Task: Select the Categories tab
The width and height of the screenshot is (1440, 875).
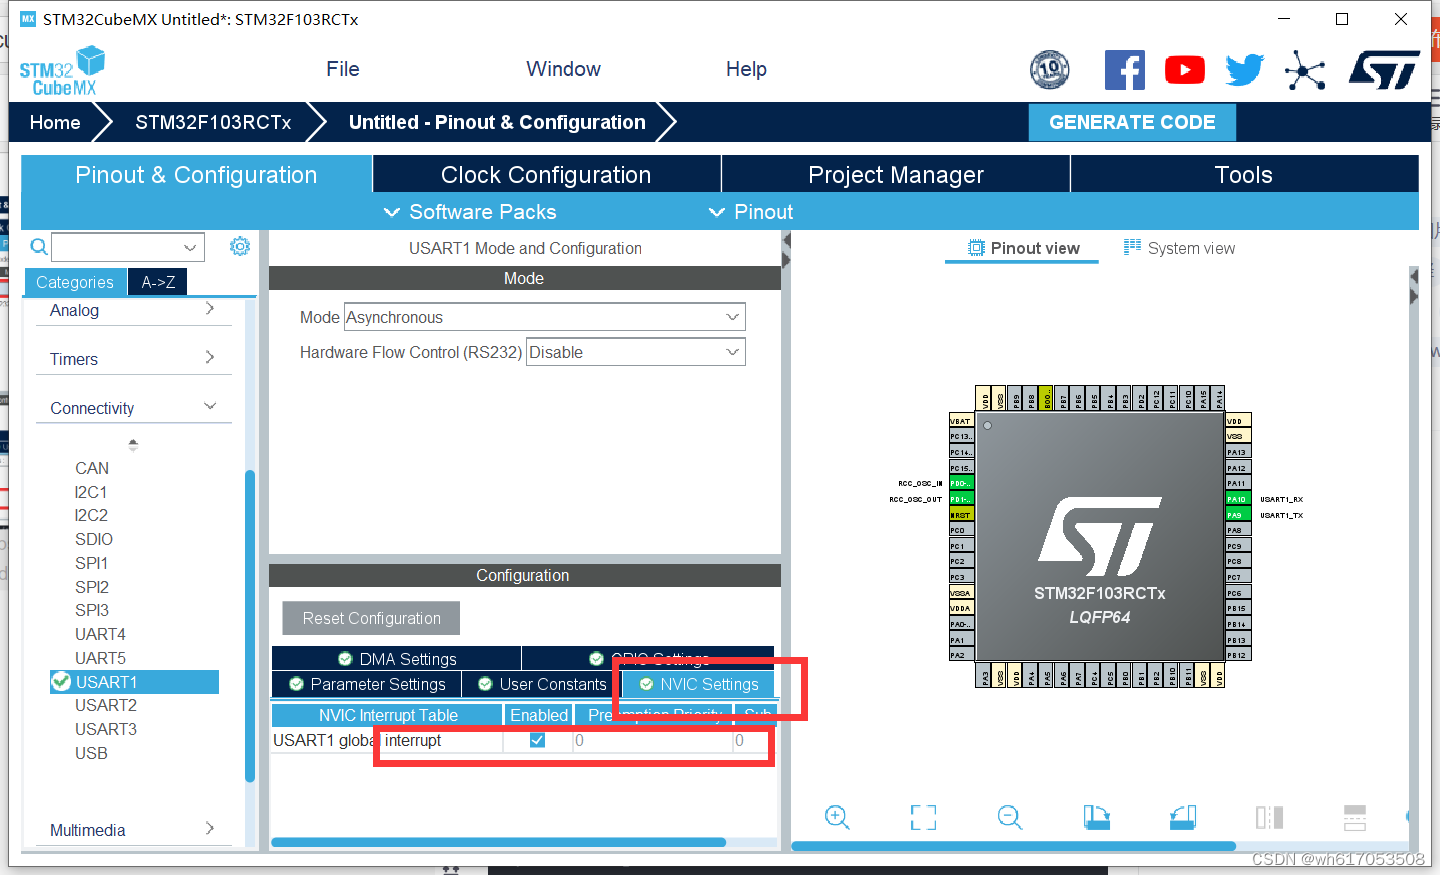Action: (x=75, y=282)
